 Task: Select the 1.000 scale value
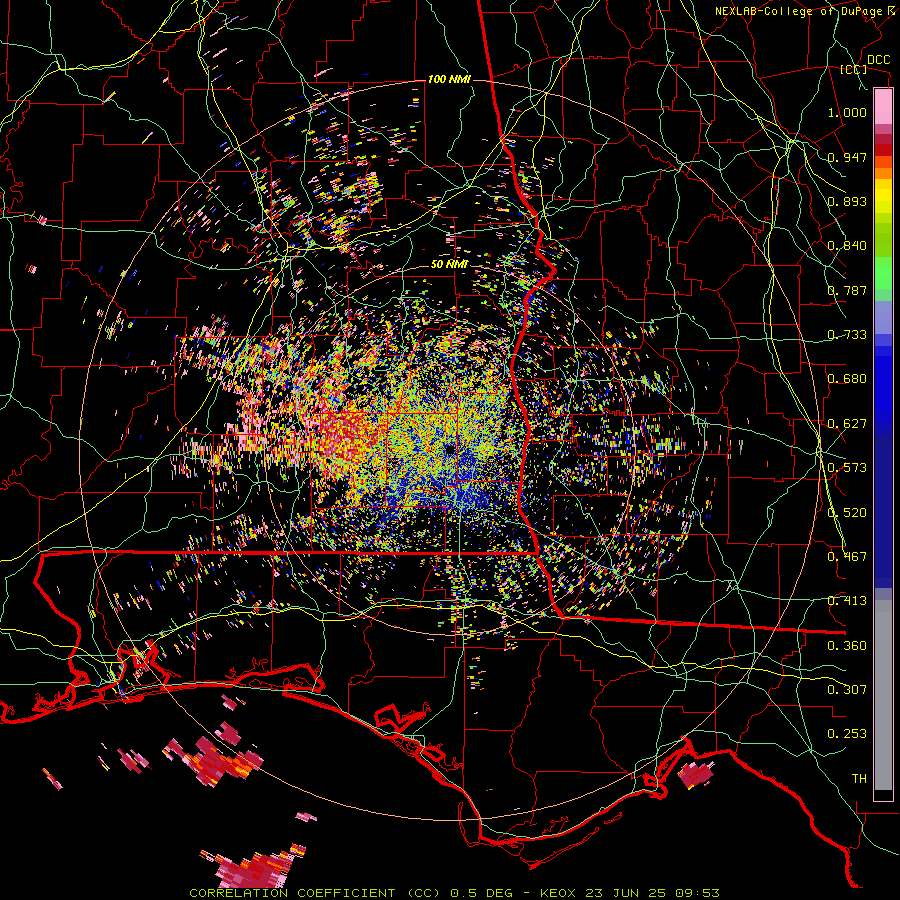pos(847,112)
